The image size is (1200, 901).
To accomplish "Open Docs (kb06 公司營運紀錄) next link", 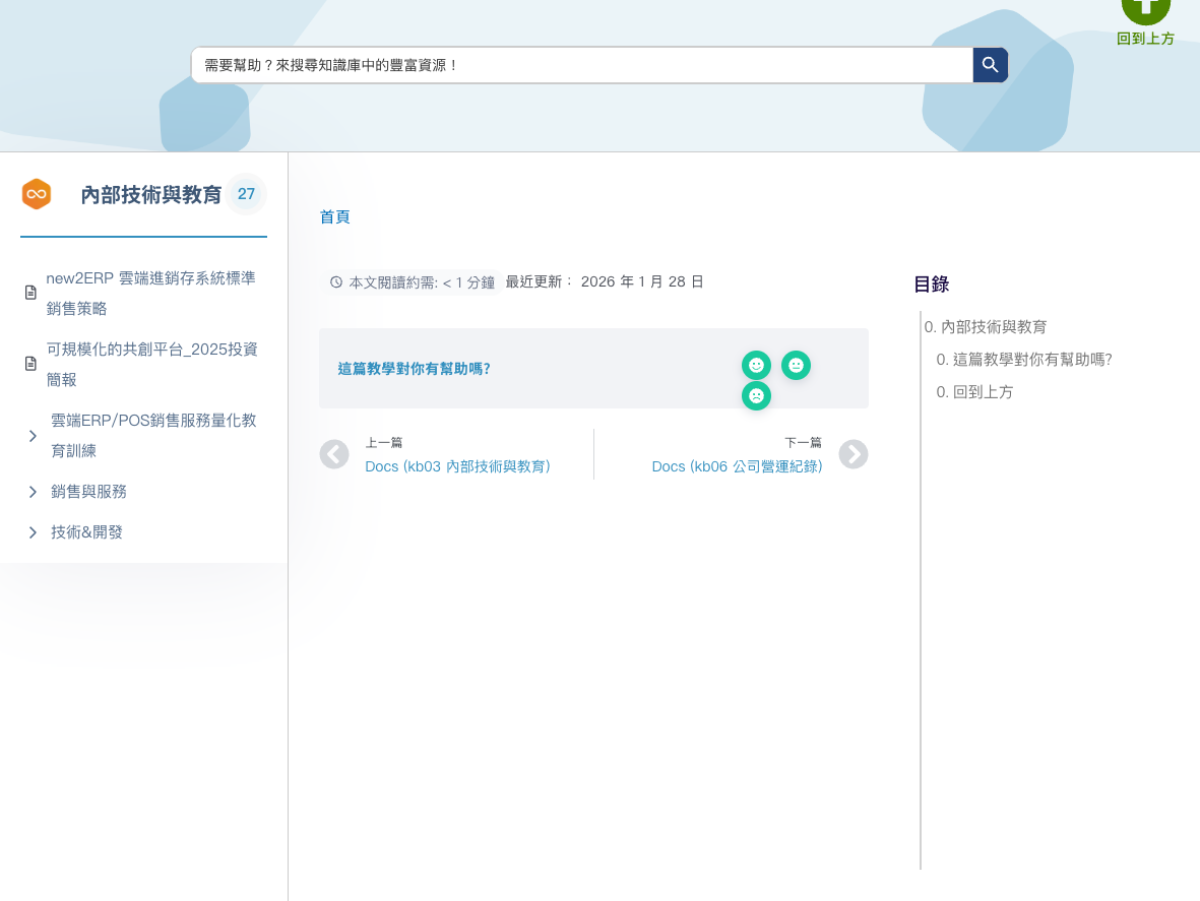I will (736, 467).
